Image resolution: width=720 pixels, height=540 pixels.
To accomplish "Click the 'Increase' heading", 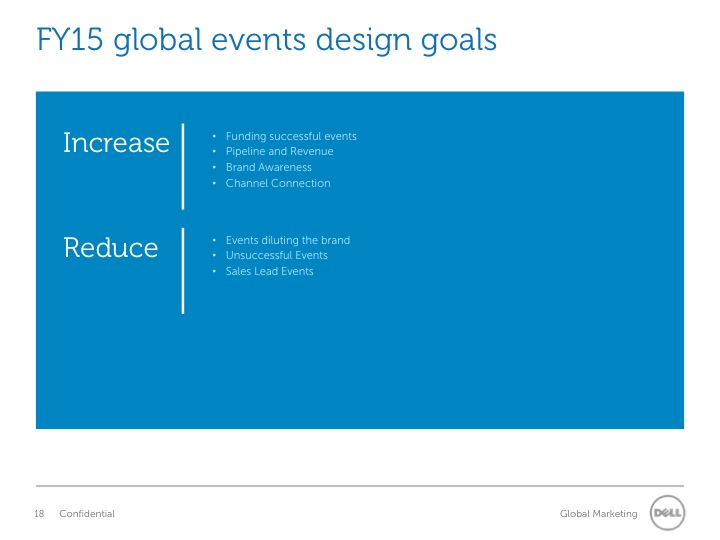I will 116,142.
